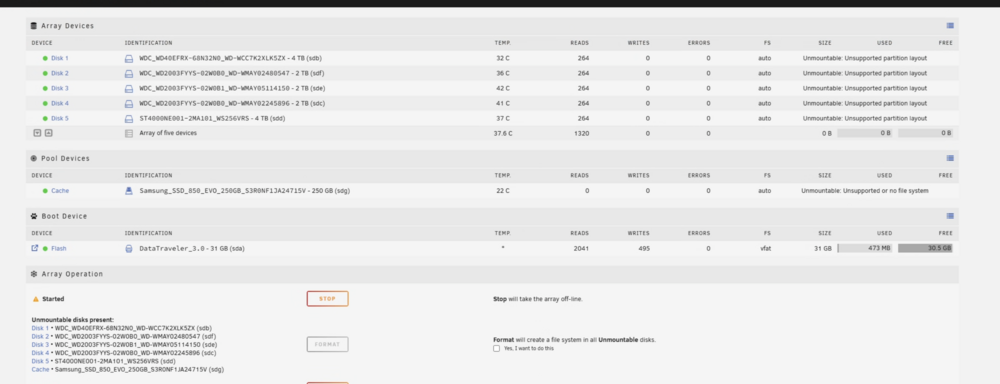
Task: Click Disk 3 temperature value 42 C
Action: pyautogui.click(x=503, y=89)
